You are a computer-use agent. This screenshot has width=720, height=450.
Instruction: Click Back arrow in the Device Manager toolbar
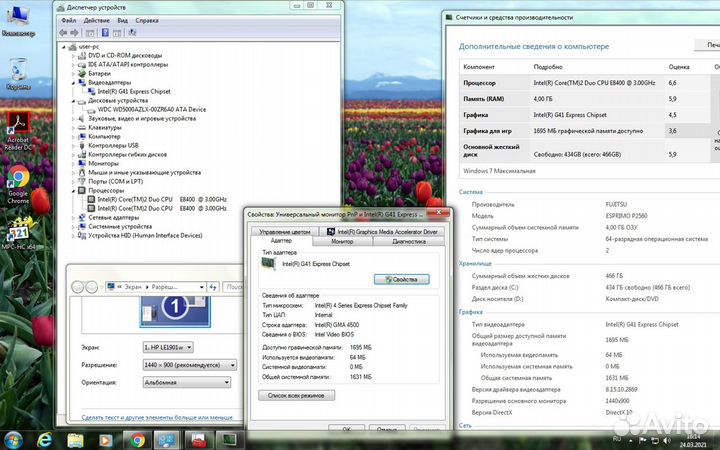[x=63, y=33]
